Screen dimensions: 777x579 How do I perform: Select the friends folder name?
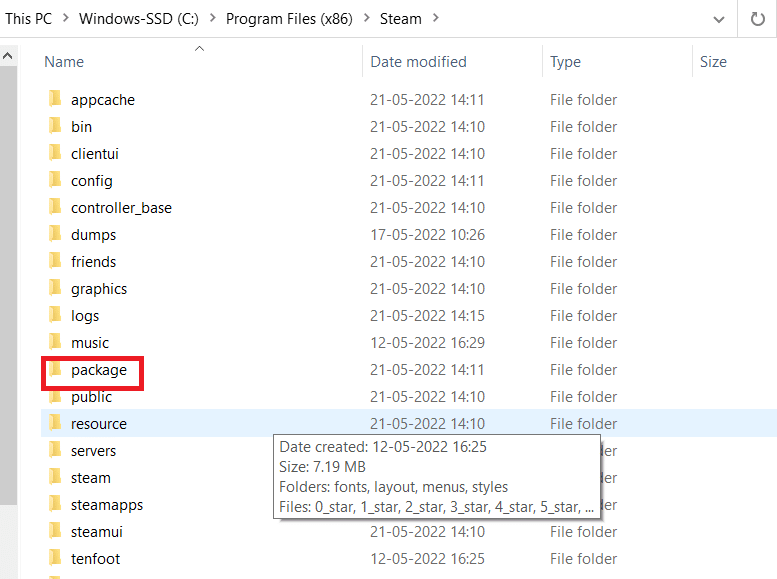click(x=93, y=262)
